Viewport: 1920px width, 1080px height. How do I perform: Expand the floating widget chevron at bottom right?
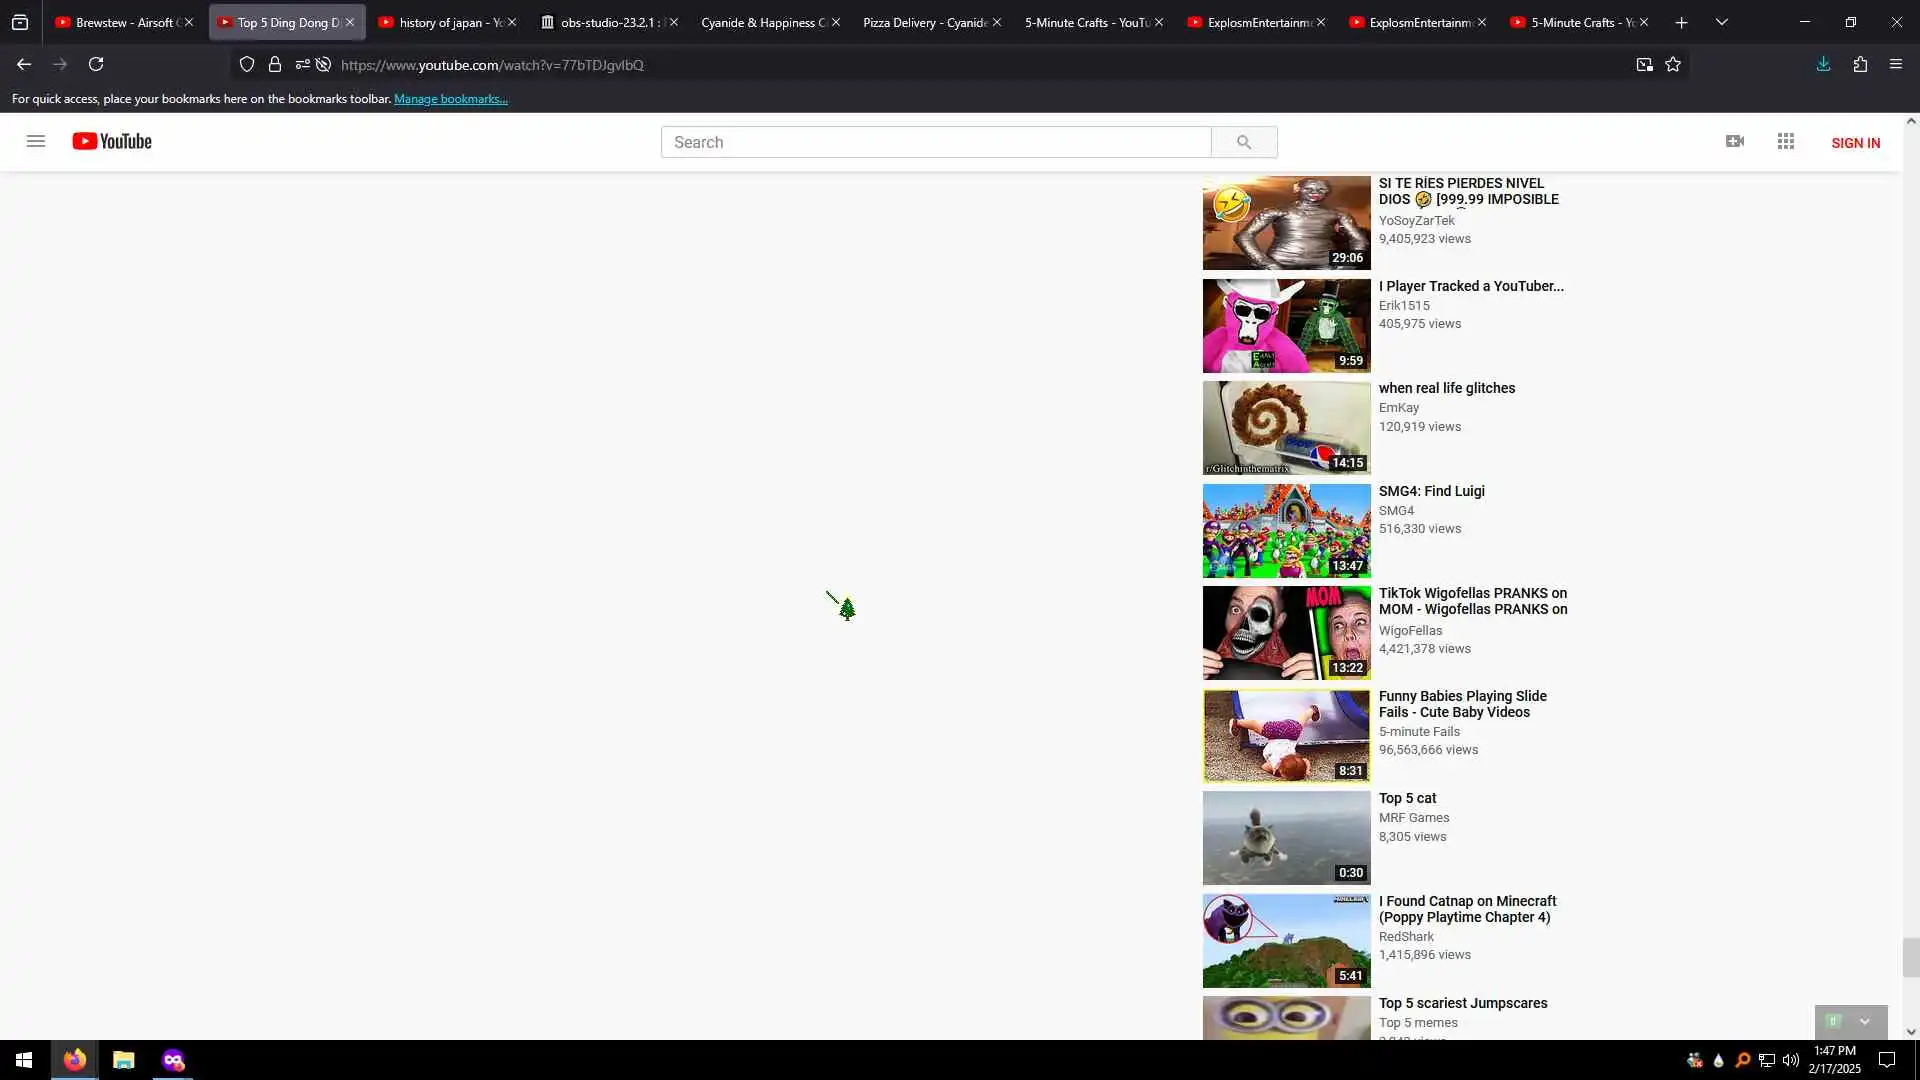[x=1864, y=1021]
